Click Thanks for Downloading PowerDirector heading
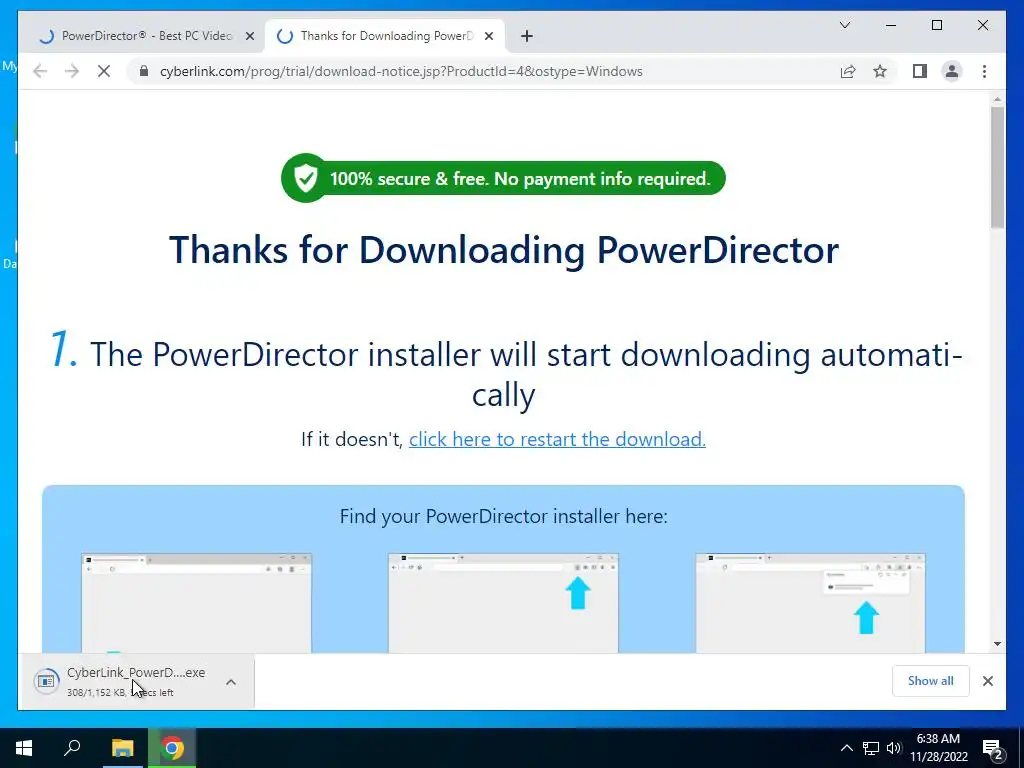 [x=504, y=249]
